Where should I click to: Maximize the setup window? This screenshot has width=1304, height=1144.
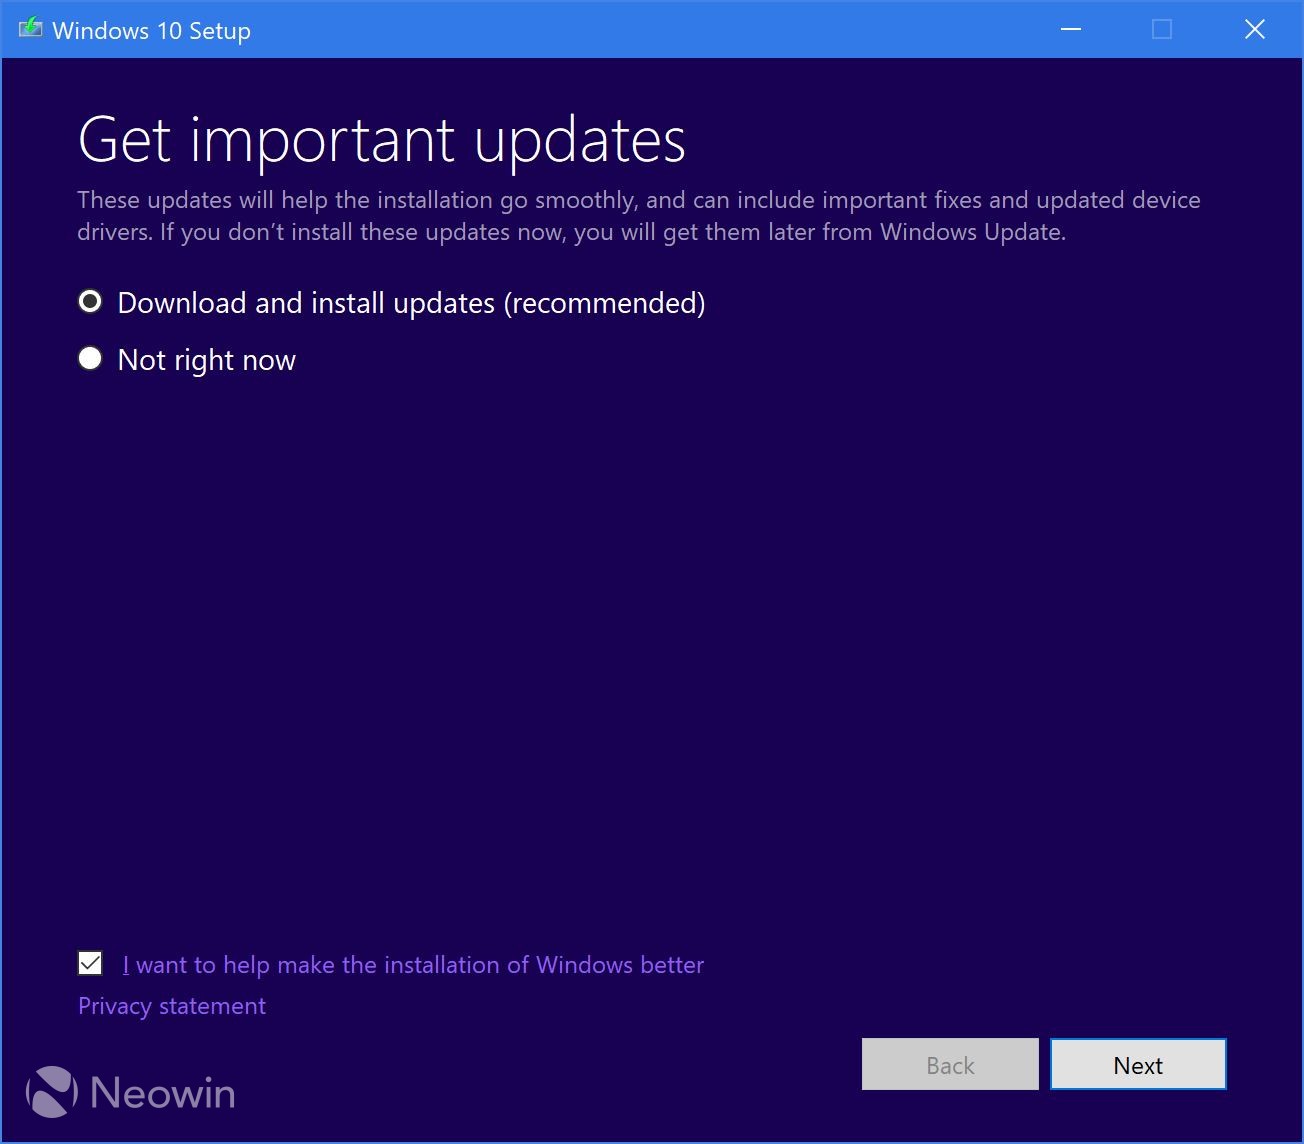pos(1161,29)
